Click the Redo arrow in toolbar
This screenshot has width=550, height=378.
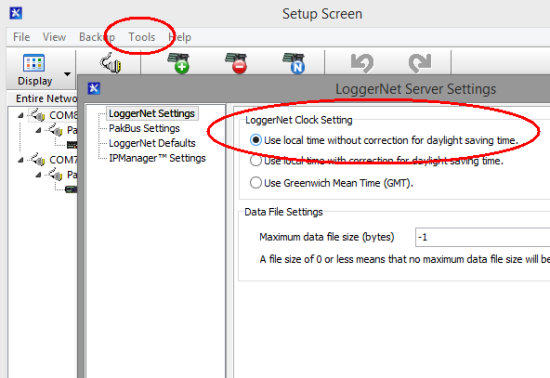pos(420,63)
